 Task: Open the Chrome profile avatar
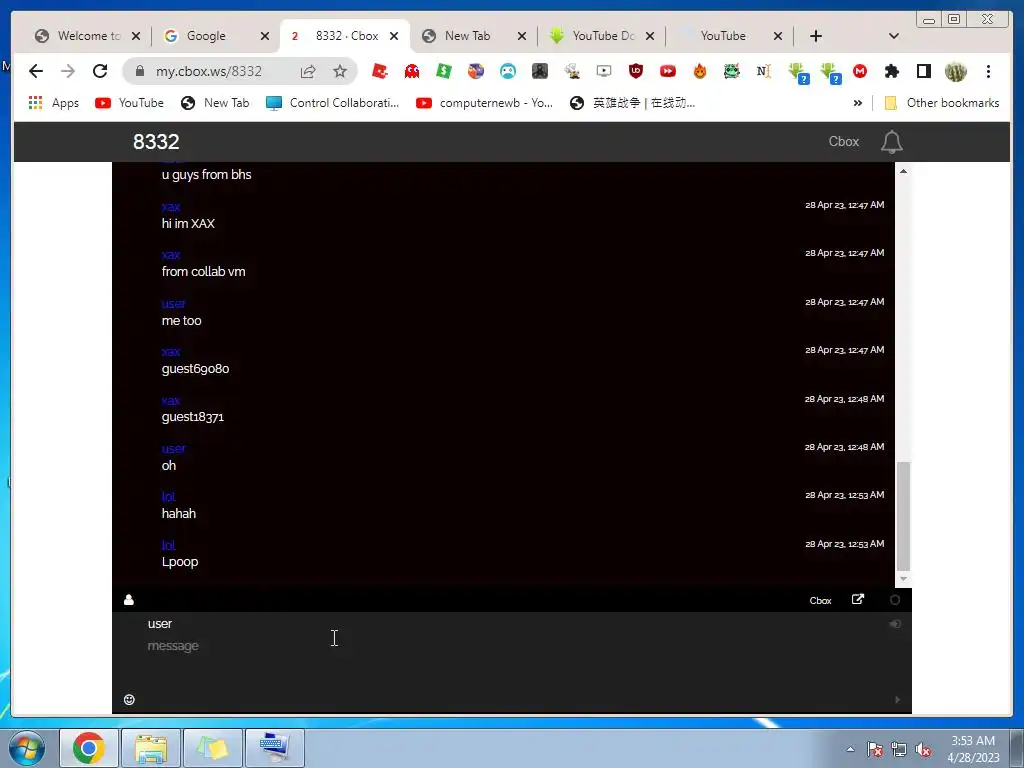click(x=955, y=71)
